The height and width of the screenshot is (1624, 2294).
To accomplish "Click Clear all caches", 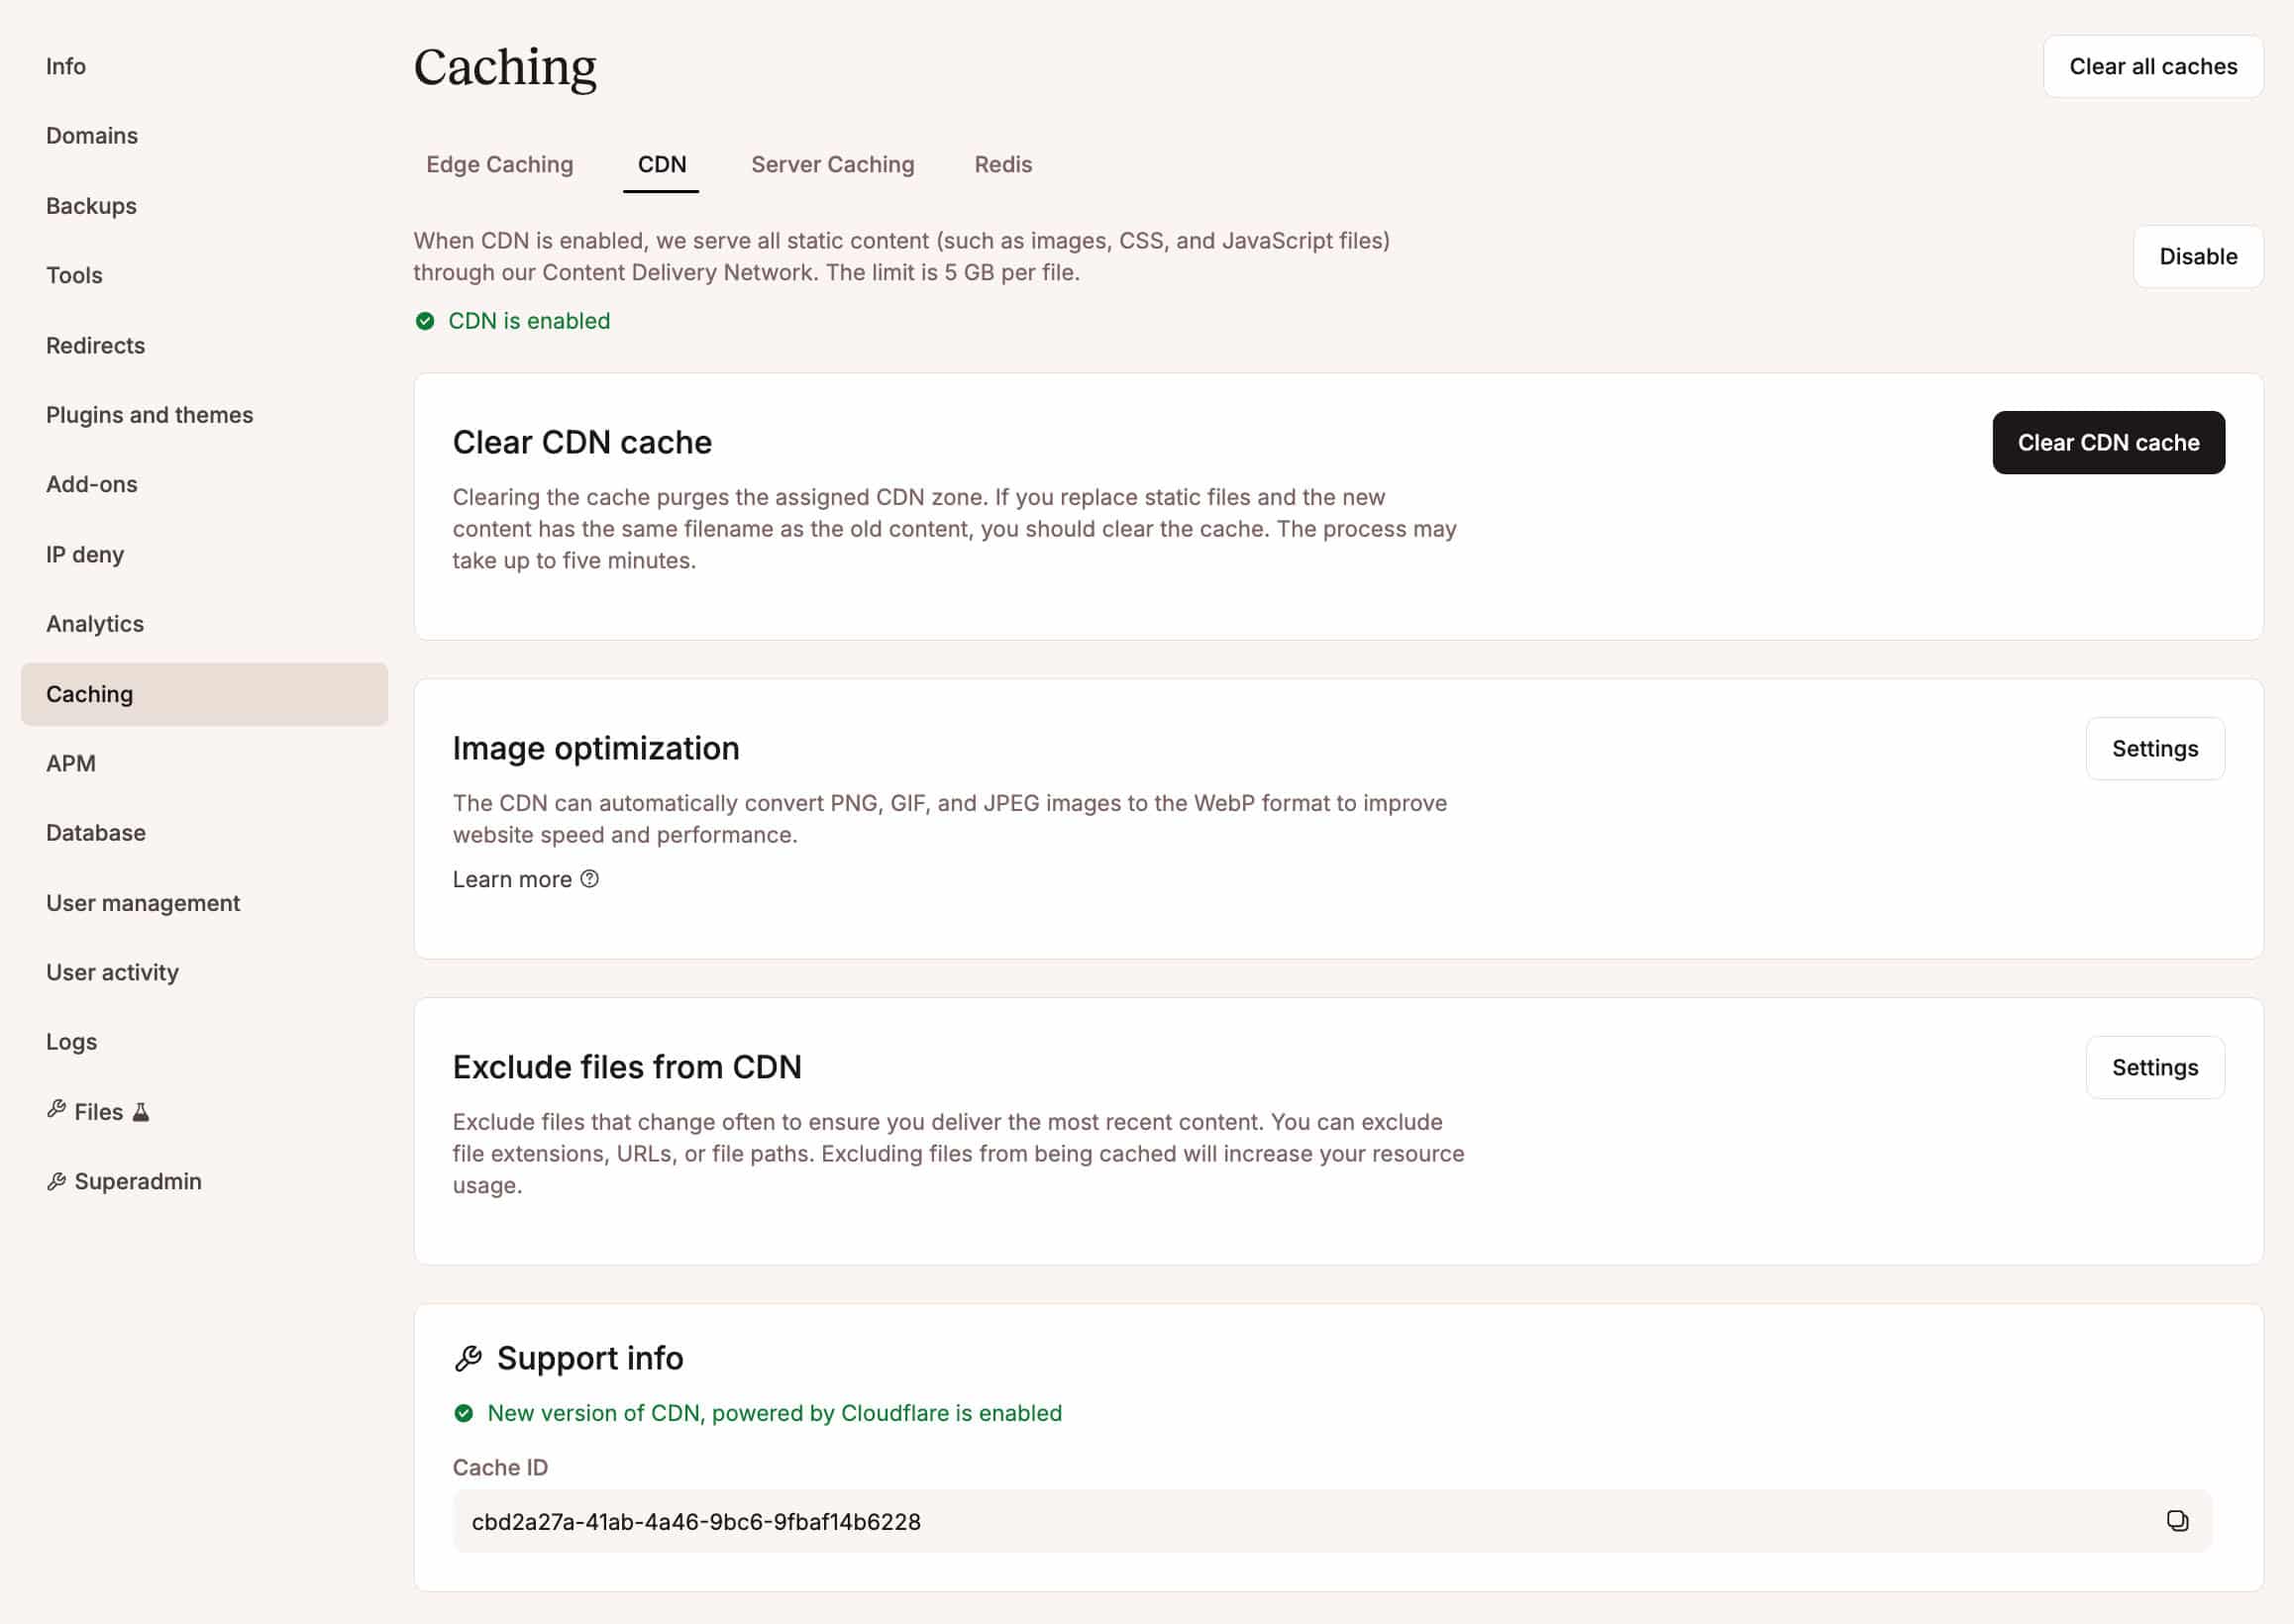I will pyautogui.click(x=2154, y=66).
